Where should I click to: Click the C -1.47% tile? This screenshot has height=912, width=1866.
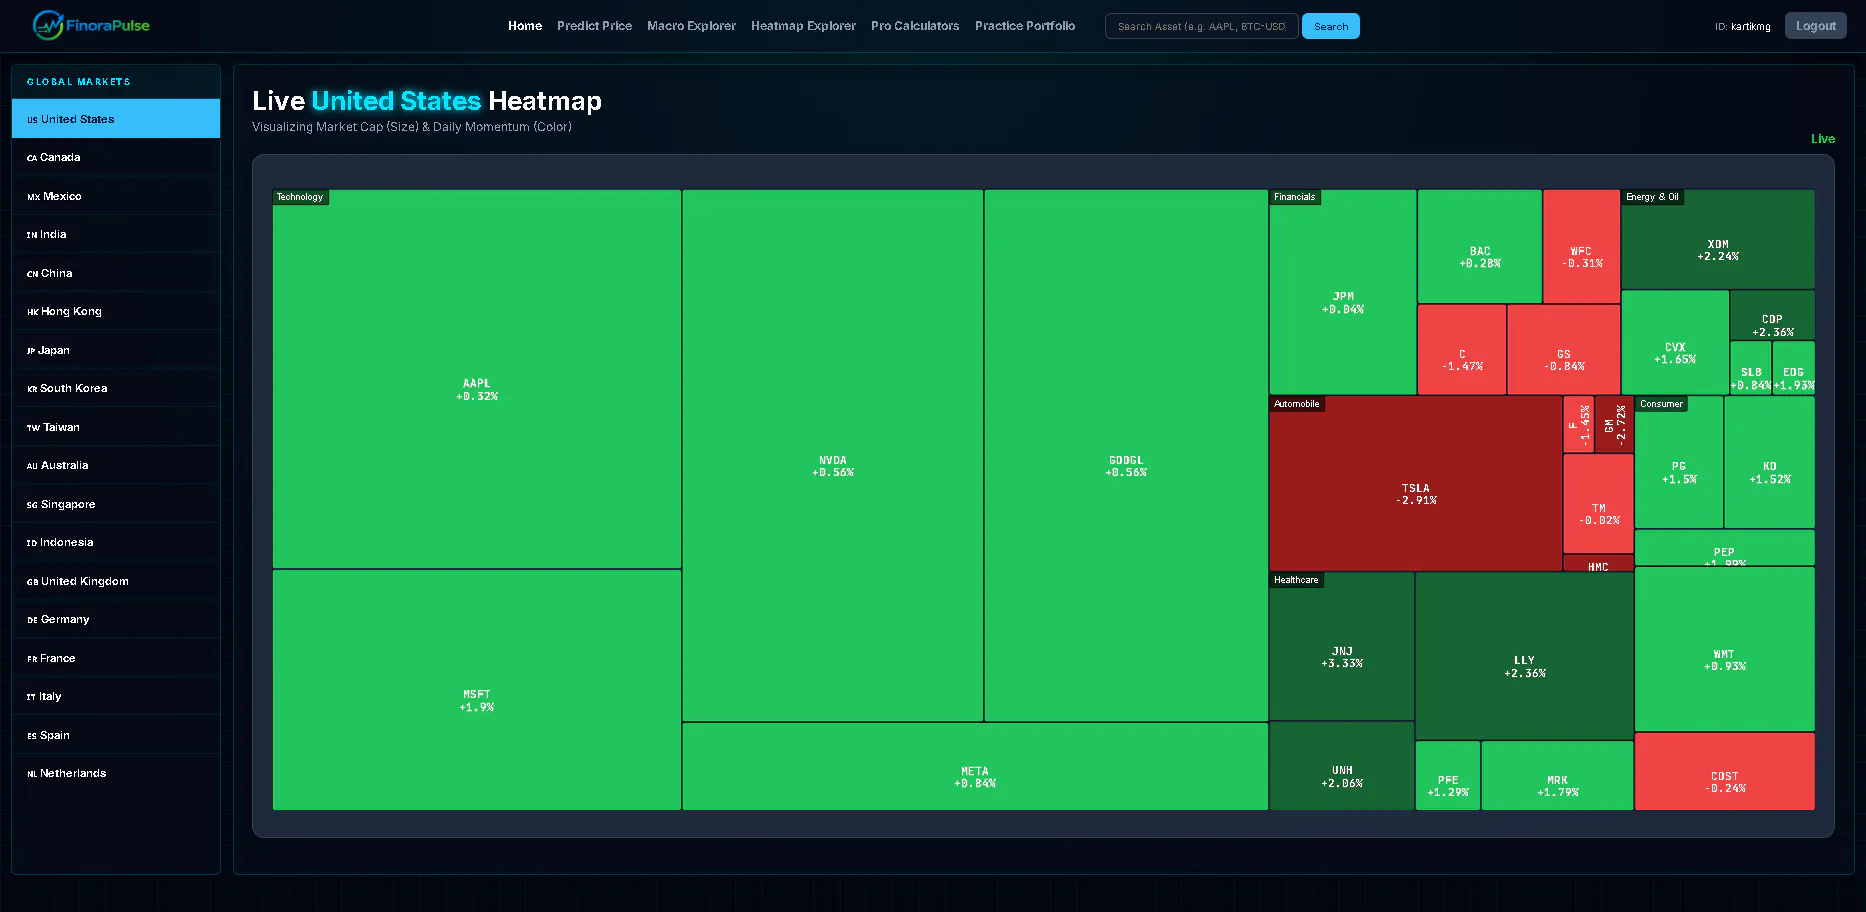1462,350
